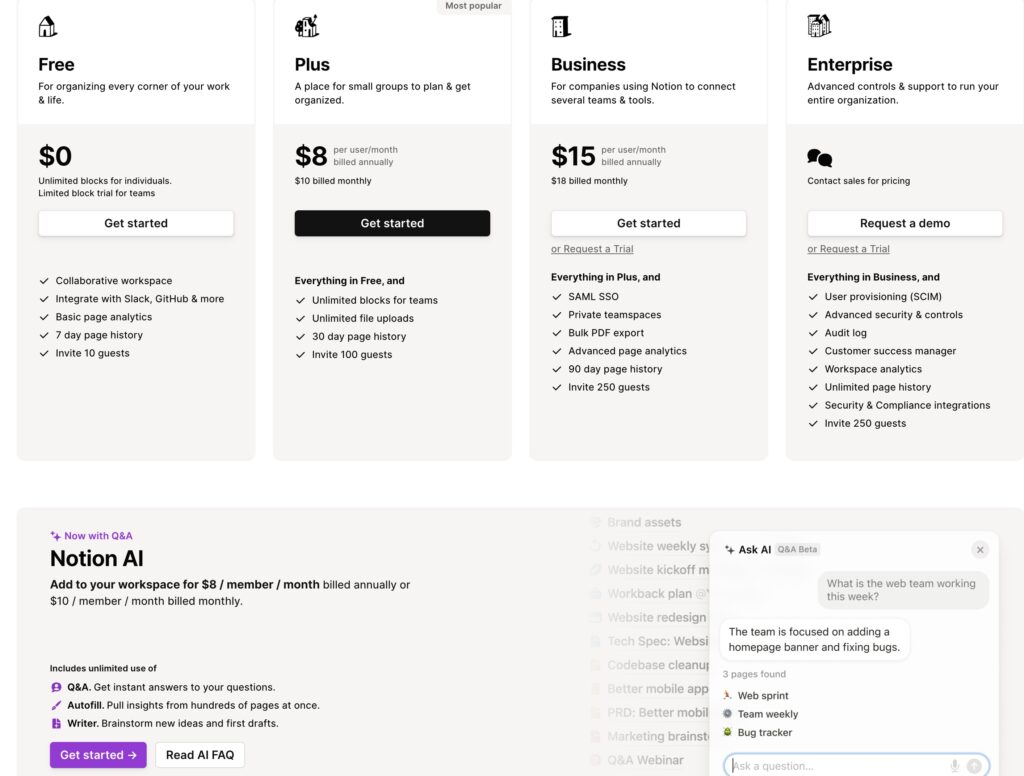
Task: Click the Writer document icon
Action: pyautogui.click(x=56, y=723)
